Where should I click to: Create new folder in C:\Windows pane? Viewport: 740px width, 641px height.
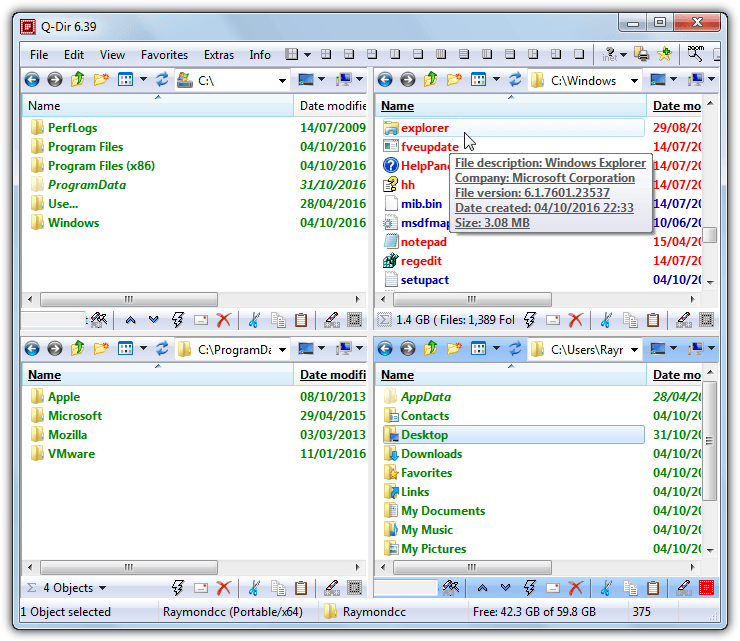[454, 79]
